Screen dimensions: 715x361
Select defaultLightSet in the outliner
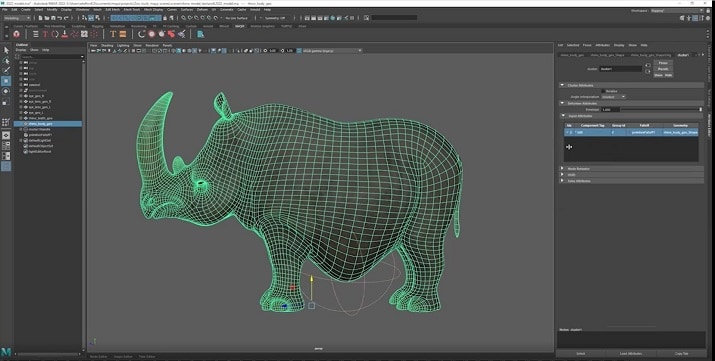(41, 140)
